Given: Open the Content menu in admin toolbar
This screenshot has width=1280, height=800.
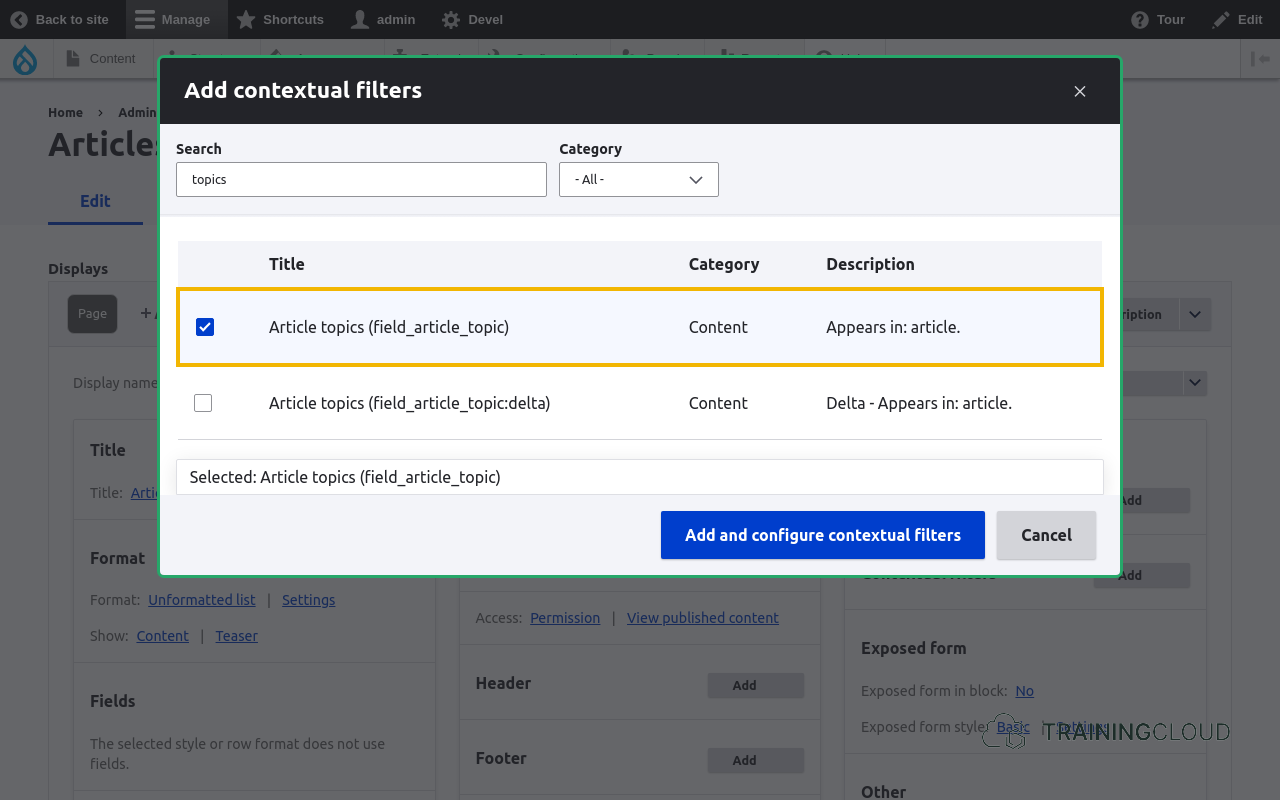Looking at the screenshot, I should tap(101, 59).
